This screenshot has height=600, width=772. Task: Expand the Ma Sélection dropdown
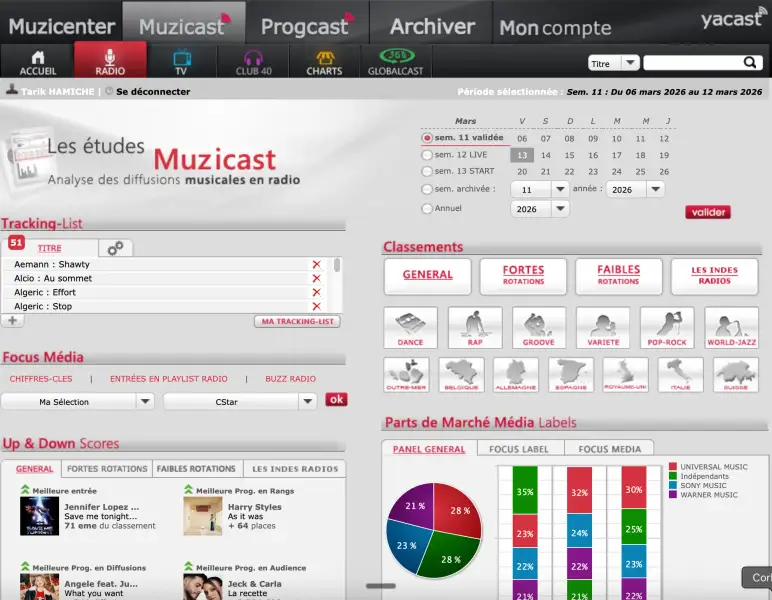78,402
